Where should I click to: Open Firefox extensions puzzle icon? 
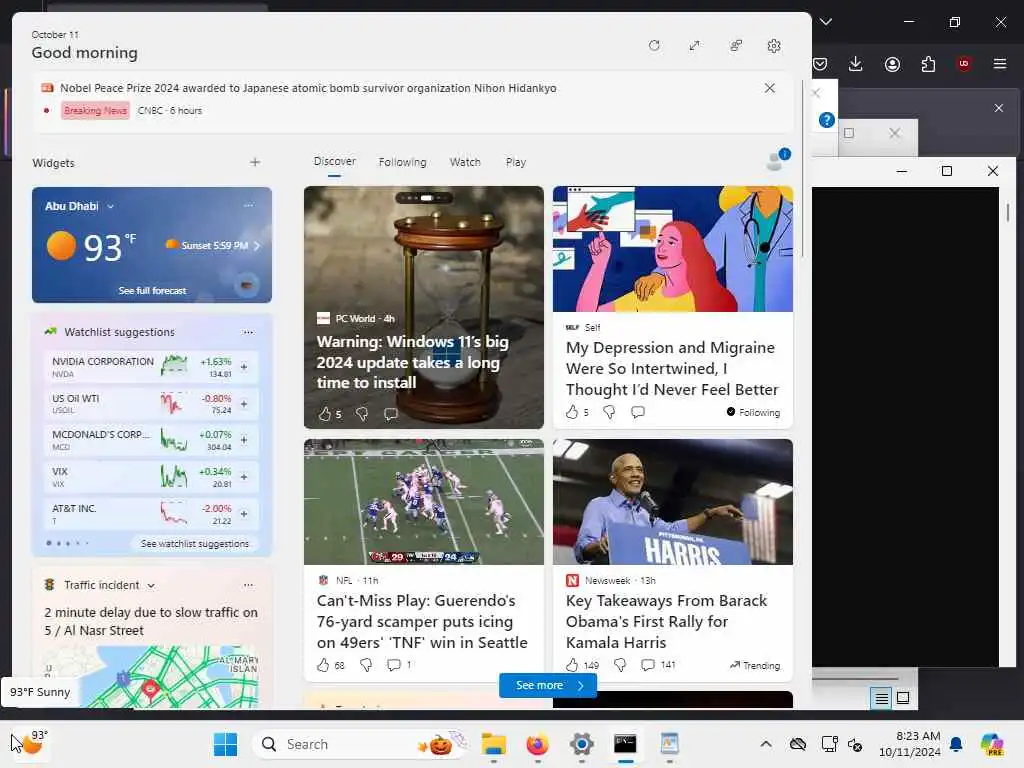pyautogui.click(x=928, y=63)
